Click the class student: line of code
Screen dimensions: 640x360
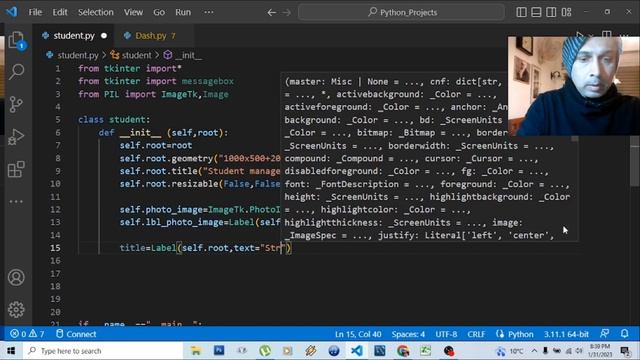(x=114, y=120)
